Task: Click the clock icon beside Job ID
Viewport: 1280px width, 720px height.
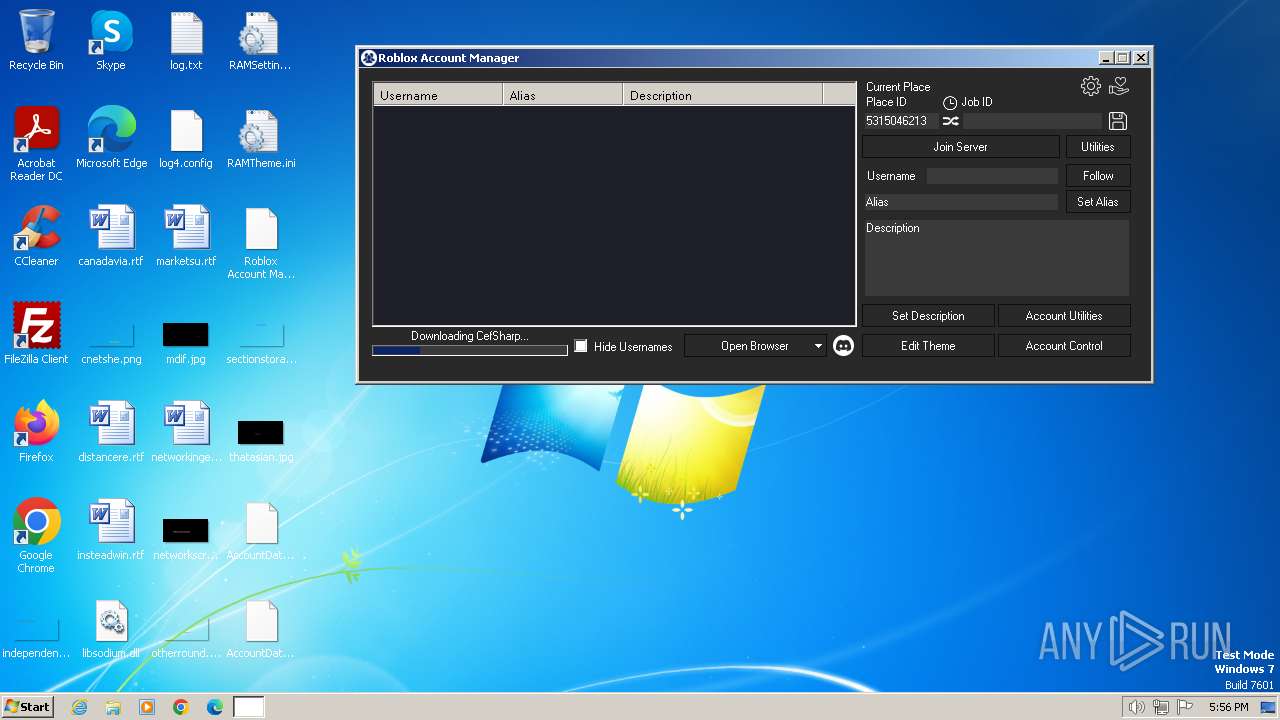Action: coord(950,103)
